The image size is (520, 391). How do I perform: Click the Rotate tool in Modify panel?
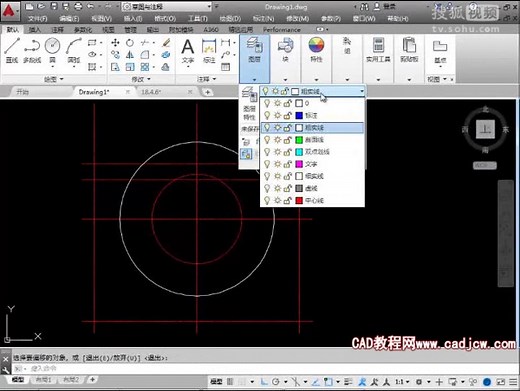pos(130,43)
